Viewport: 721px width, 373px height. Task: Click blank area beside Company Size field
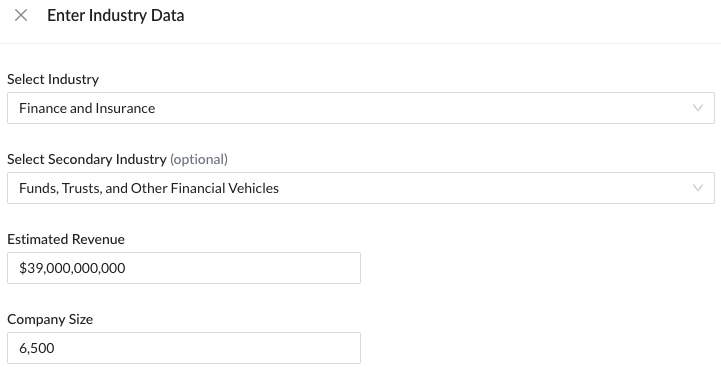coord(538,348)
